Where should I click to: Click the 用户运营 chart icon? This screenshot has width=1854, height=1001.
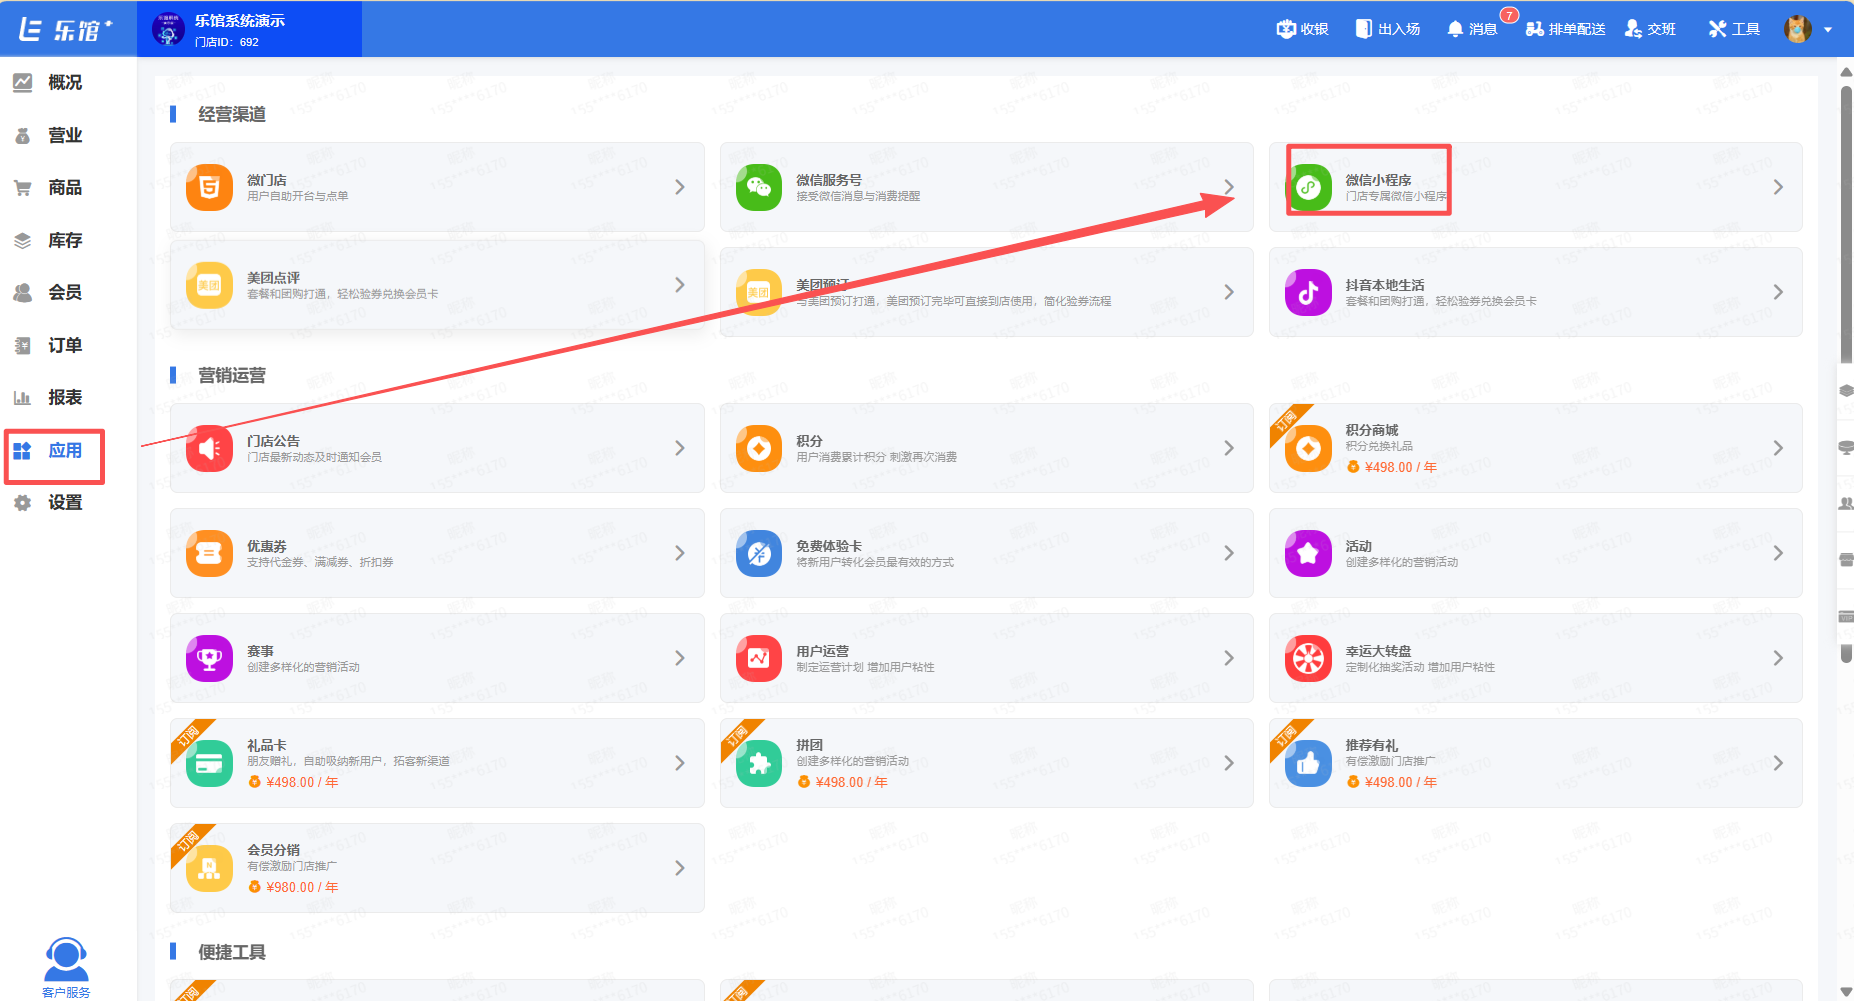coord(759,658)
